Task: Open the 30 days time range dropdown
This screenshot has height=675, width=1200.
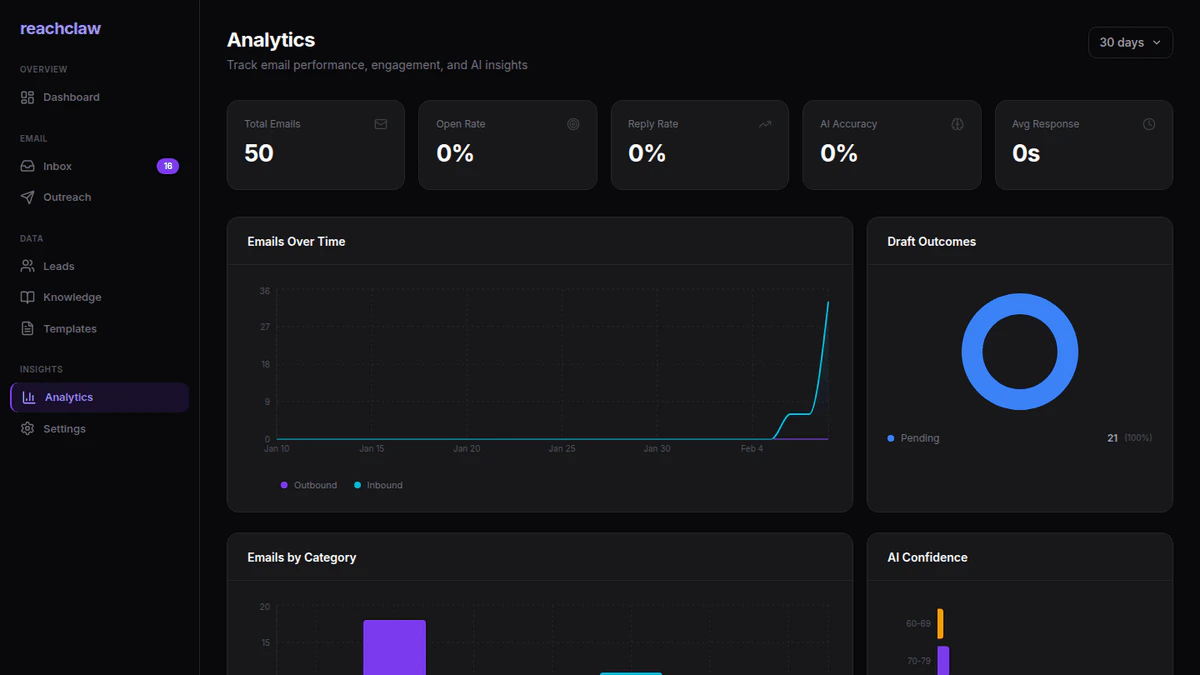Action: tap(1130, 42)
